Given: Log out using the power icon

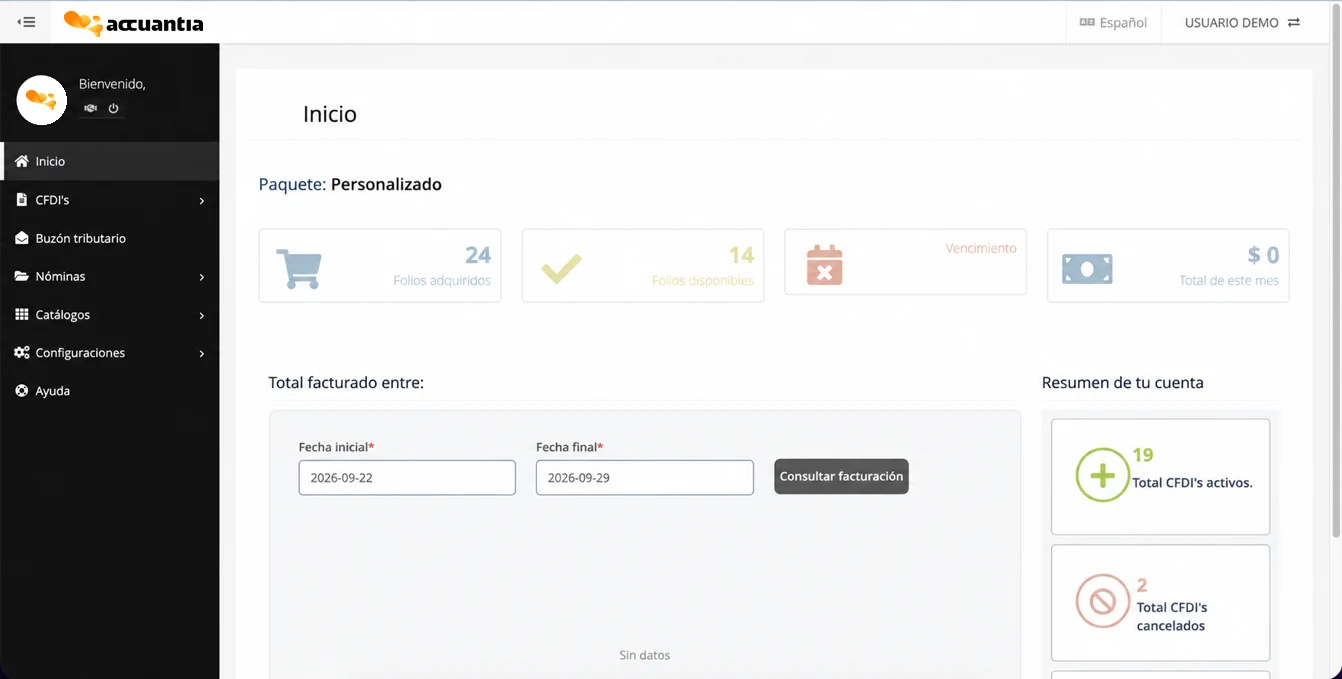Looking at the screenshot, I should pyautogui.click(x=113, y=108).
